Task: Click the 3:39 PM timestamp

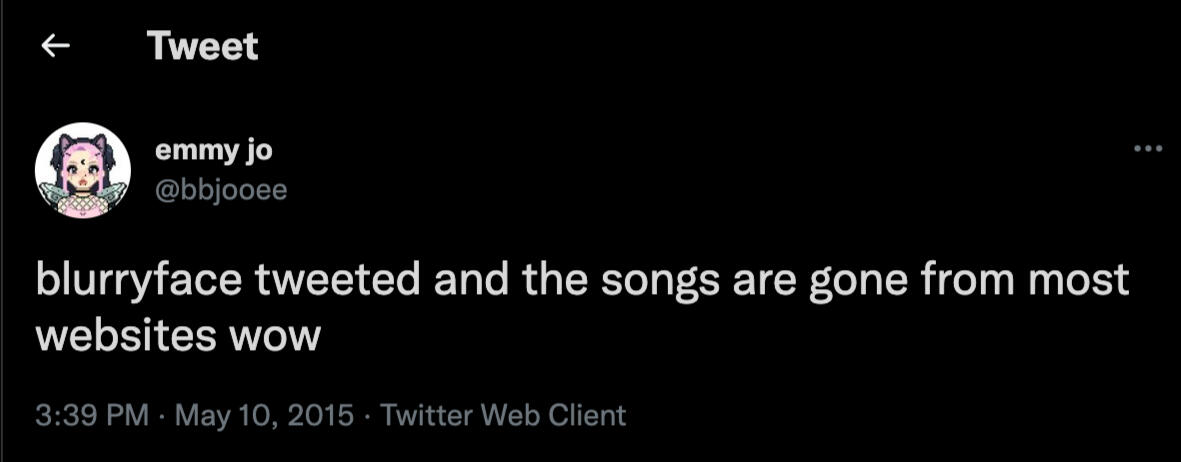Action: click(92, 415)
